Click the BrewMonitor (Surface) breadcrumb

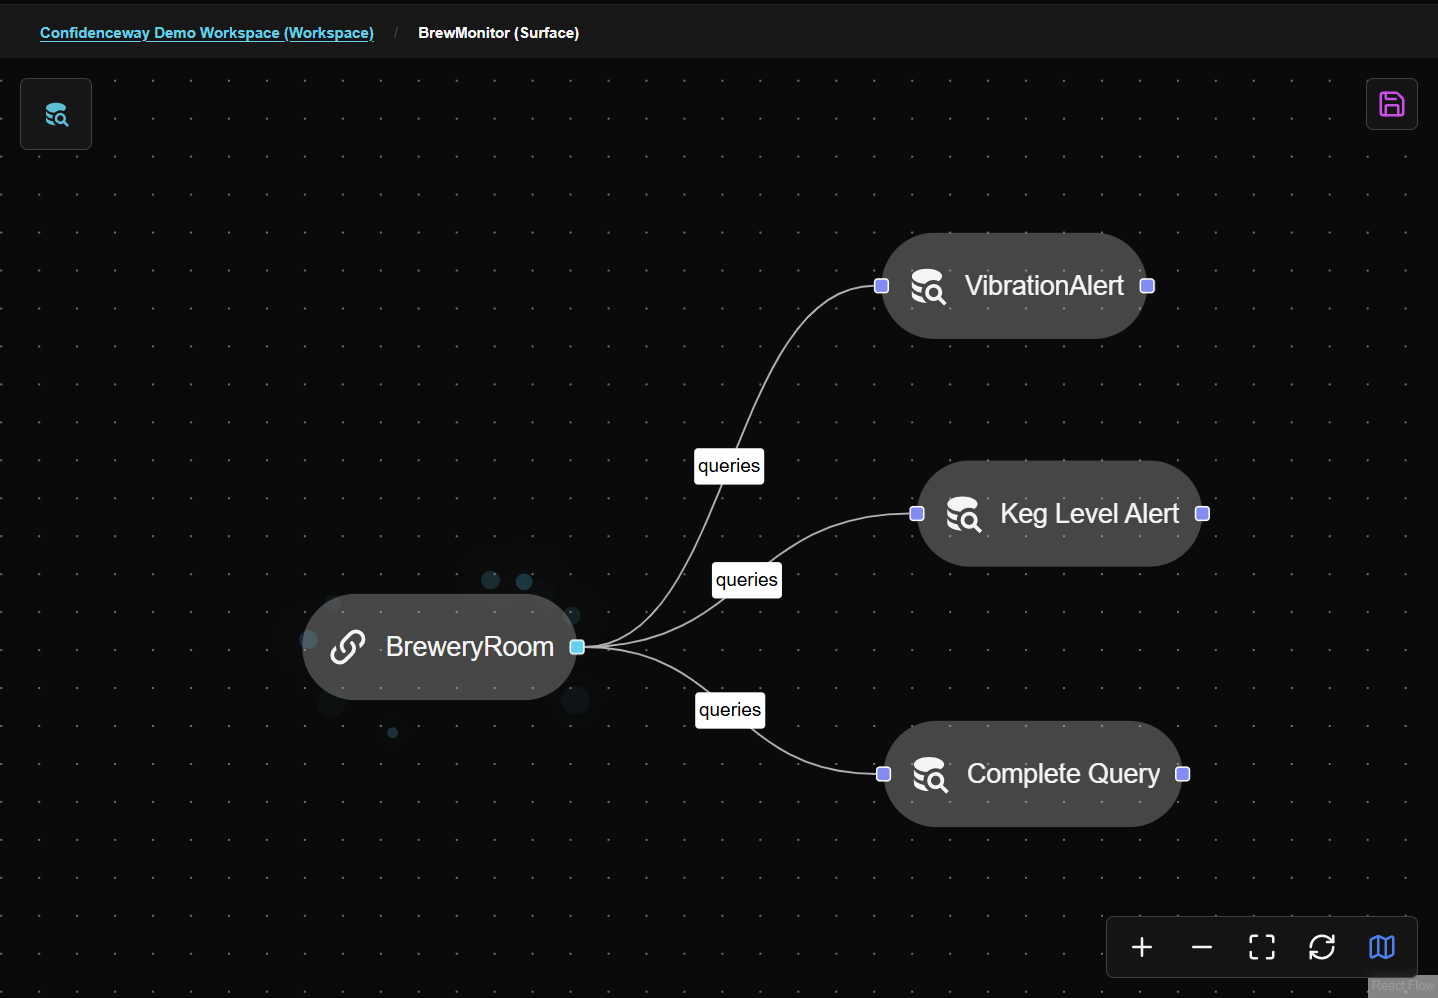pyautogui.click(x=498, y=33)
